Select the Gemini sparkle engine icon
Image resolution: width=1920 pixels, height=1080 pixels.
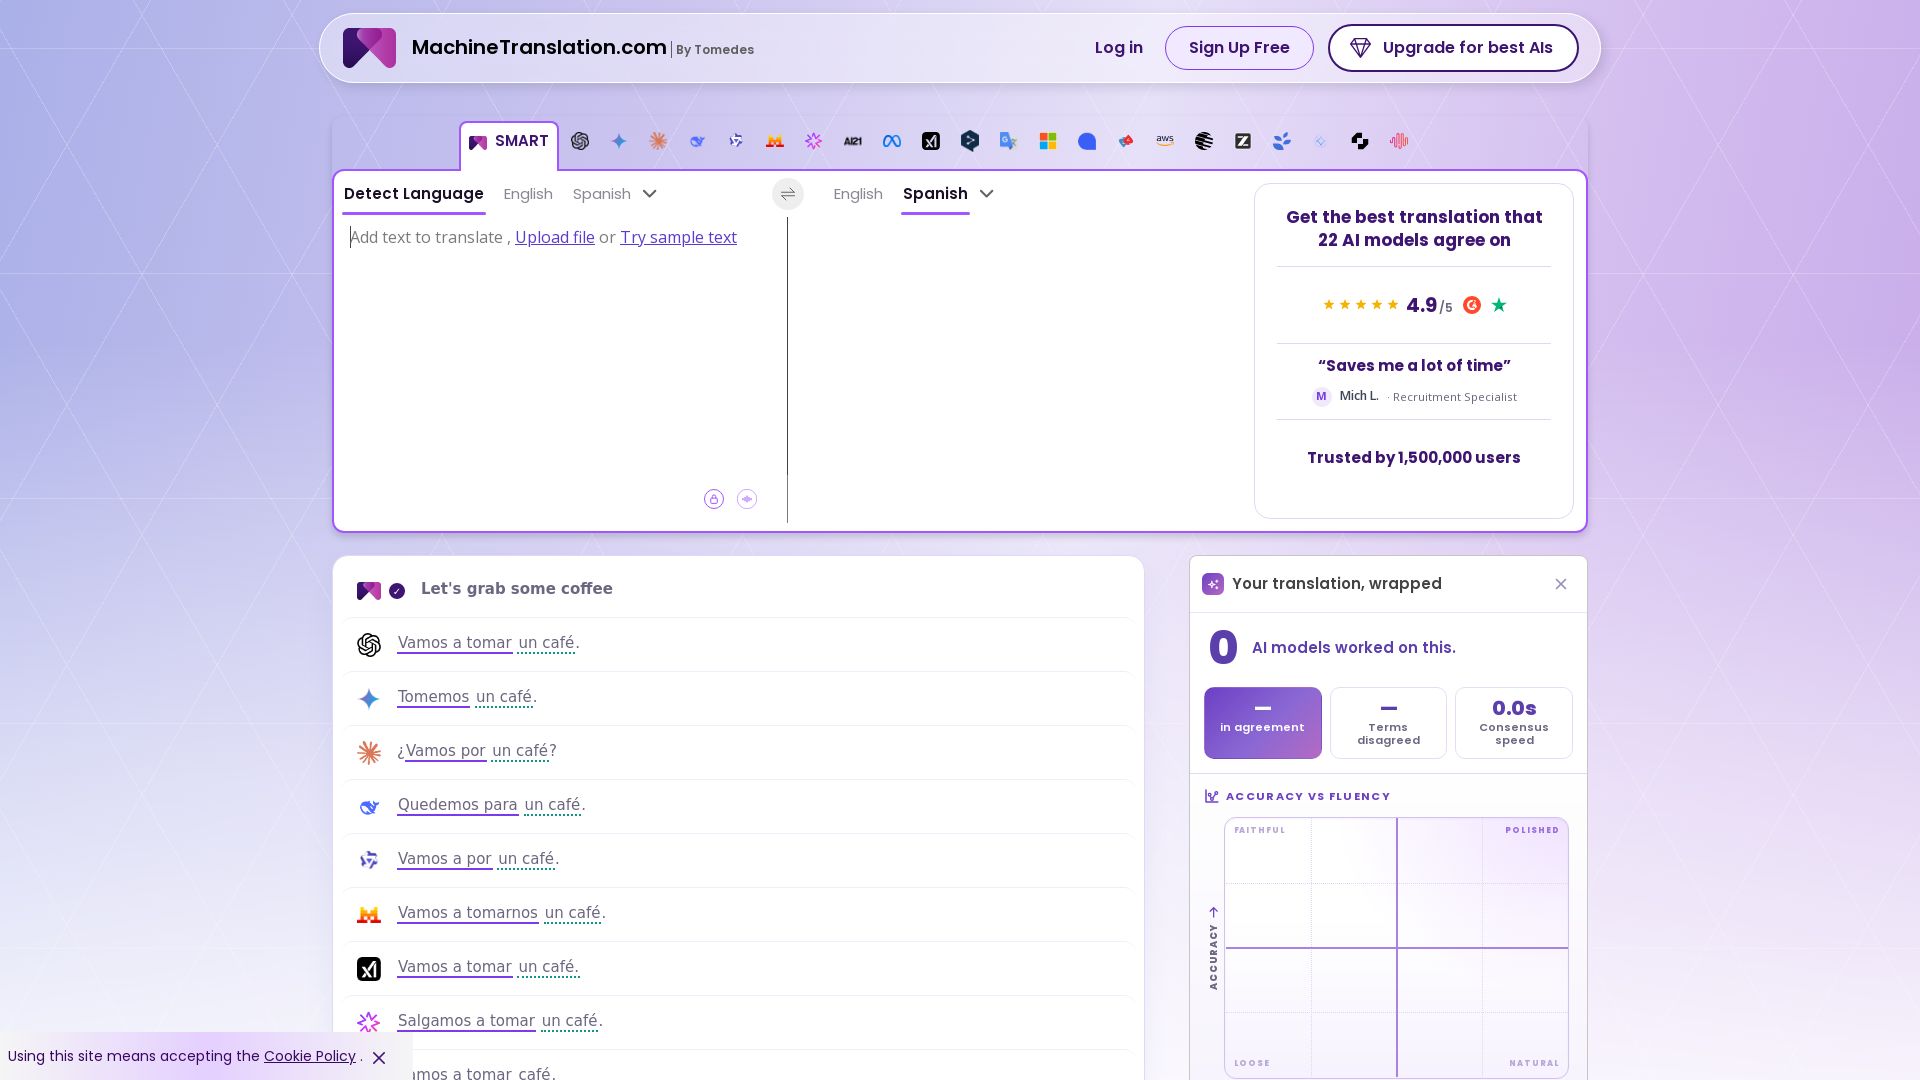pos(619,141)
